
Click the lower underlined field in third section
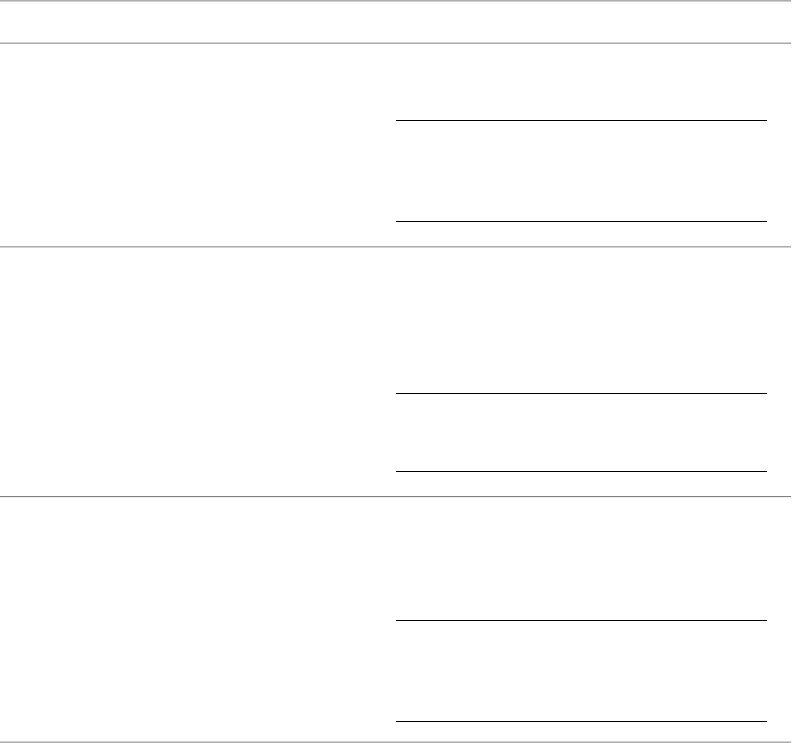(x=581, y=710)
